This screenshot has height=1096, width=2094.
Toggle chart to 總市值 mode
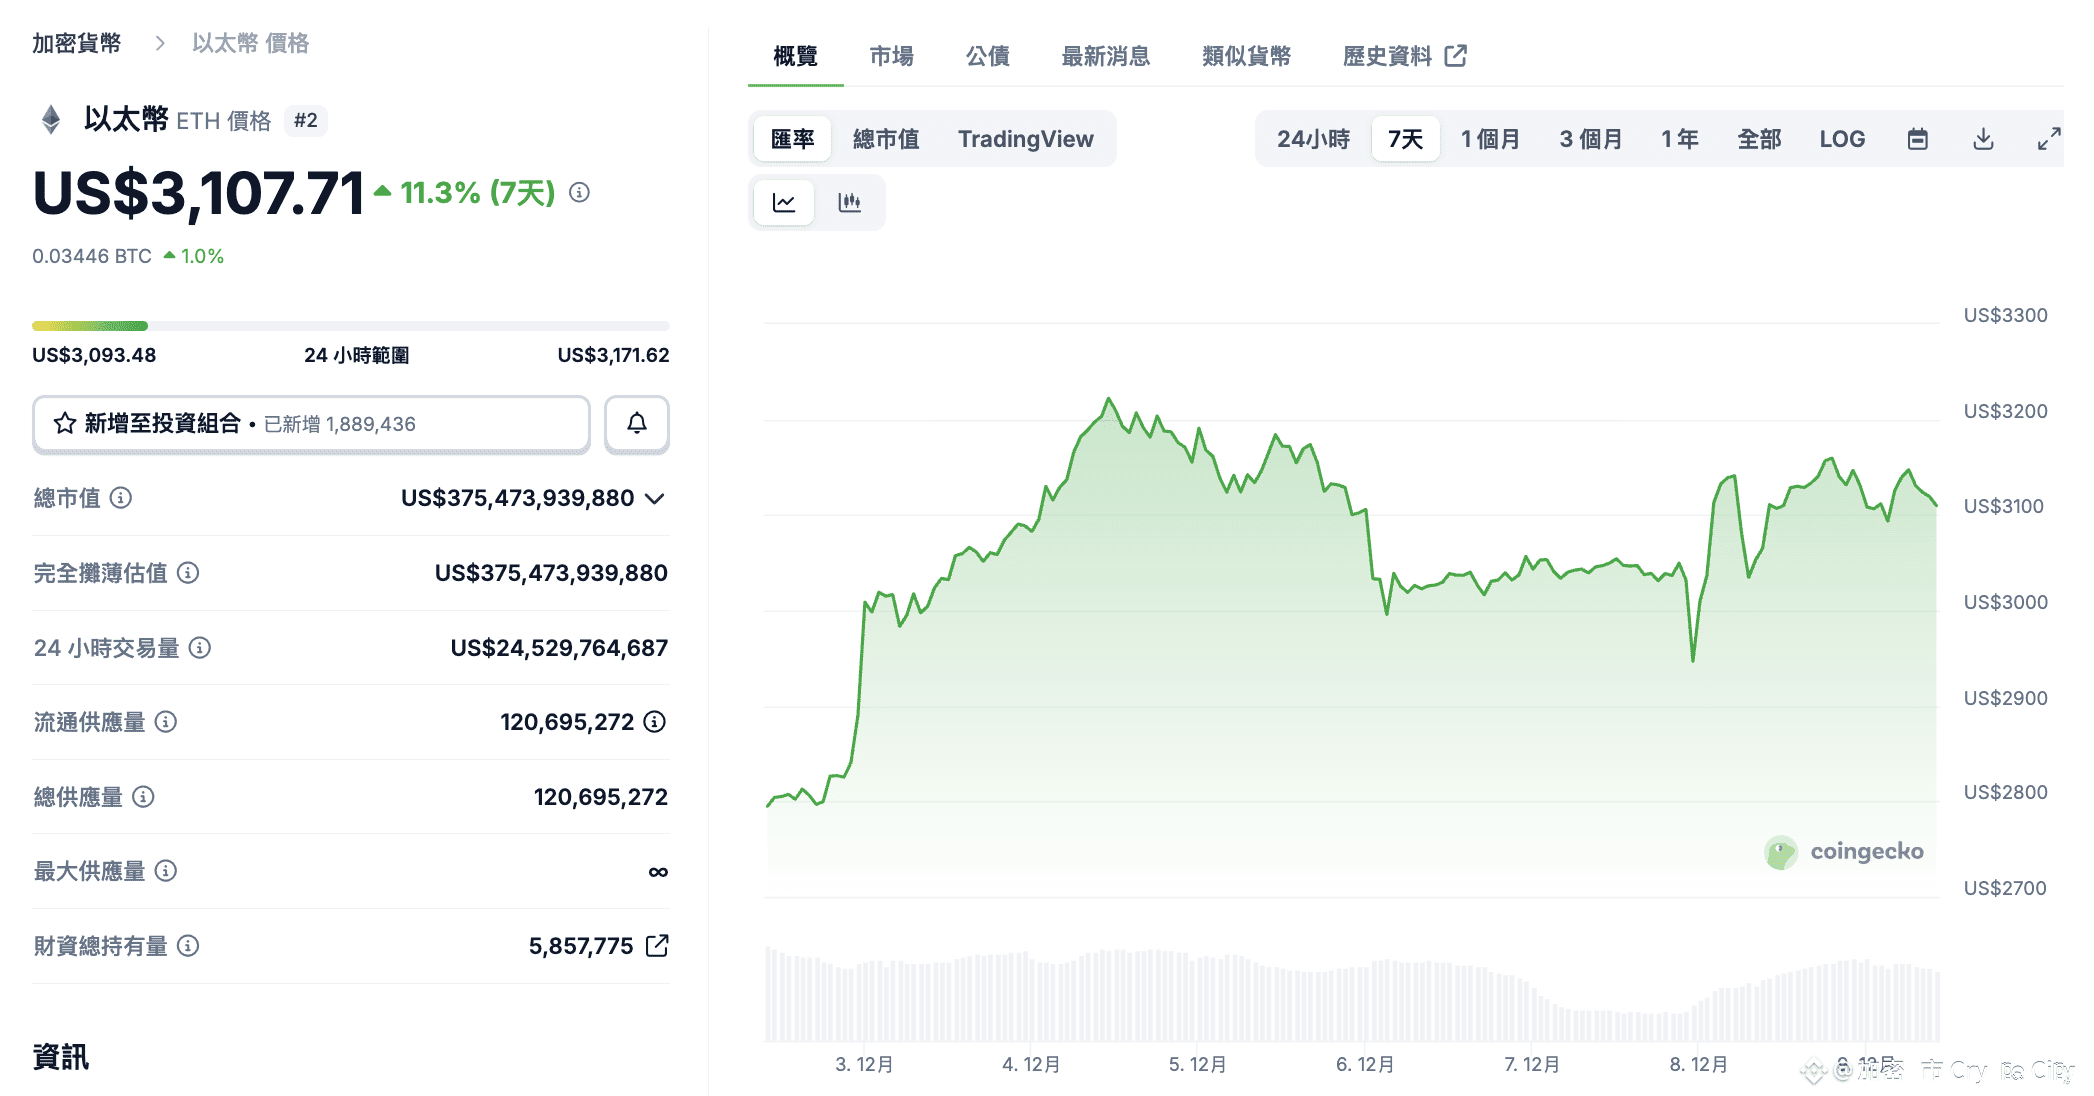(x=886, y=139)
